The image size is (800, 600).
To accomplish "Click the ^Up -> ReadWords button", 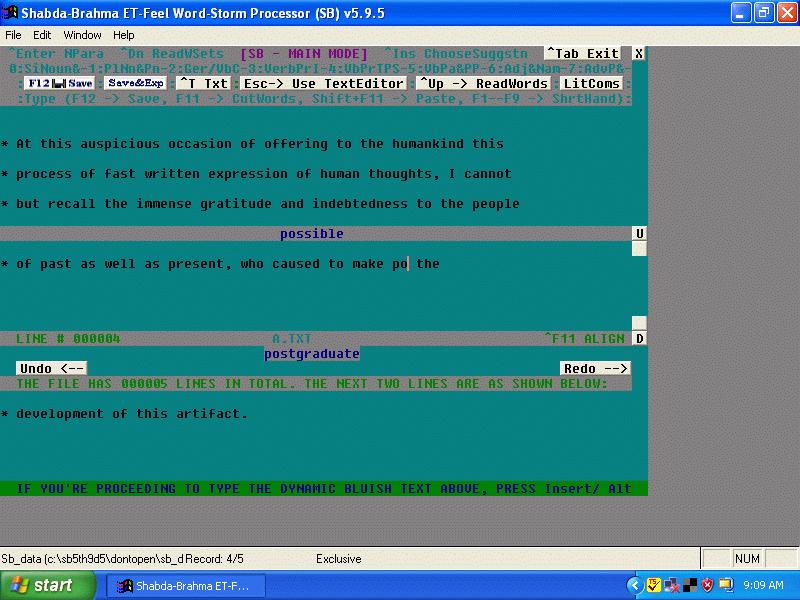I will (x=484, y=83).
